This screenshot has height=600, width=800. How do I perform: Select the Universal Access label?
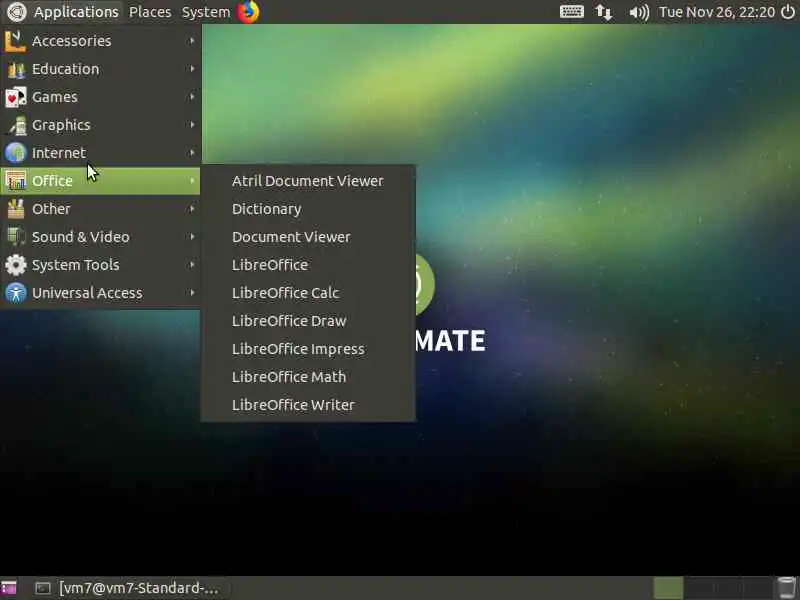click(x=87, y=293)
